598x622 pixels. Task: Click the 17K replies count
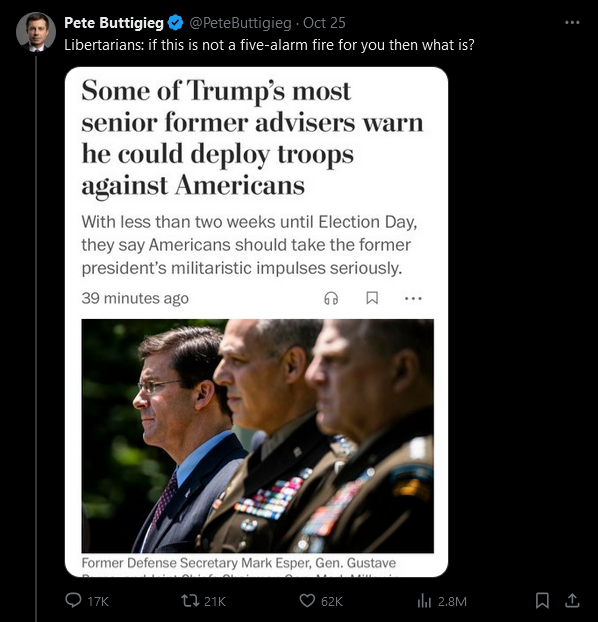[x=98, y=601]
